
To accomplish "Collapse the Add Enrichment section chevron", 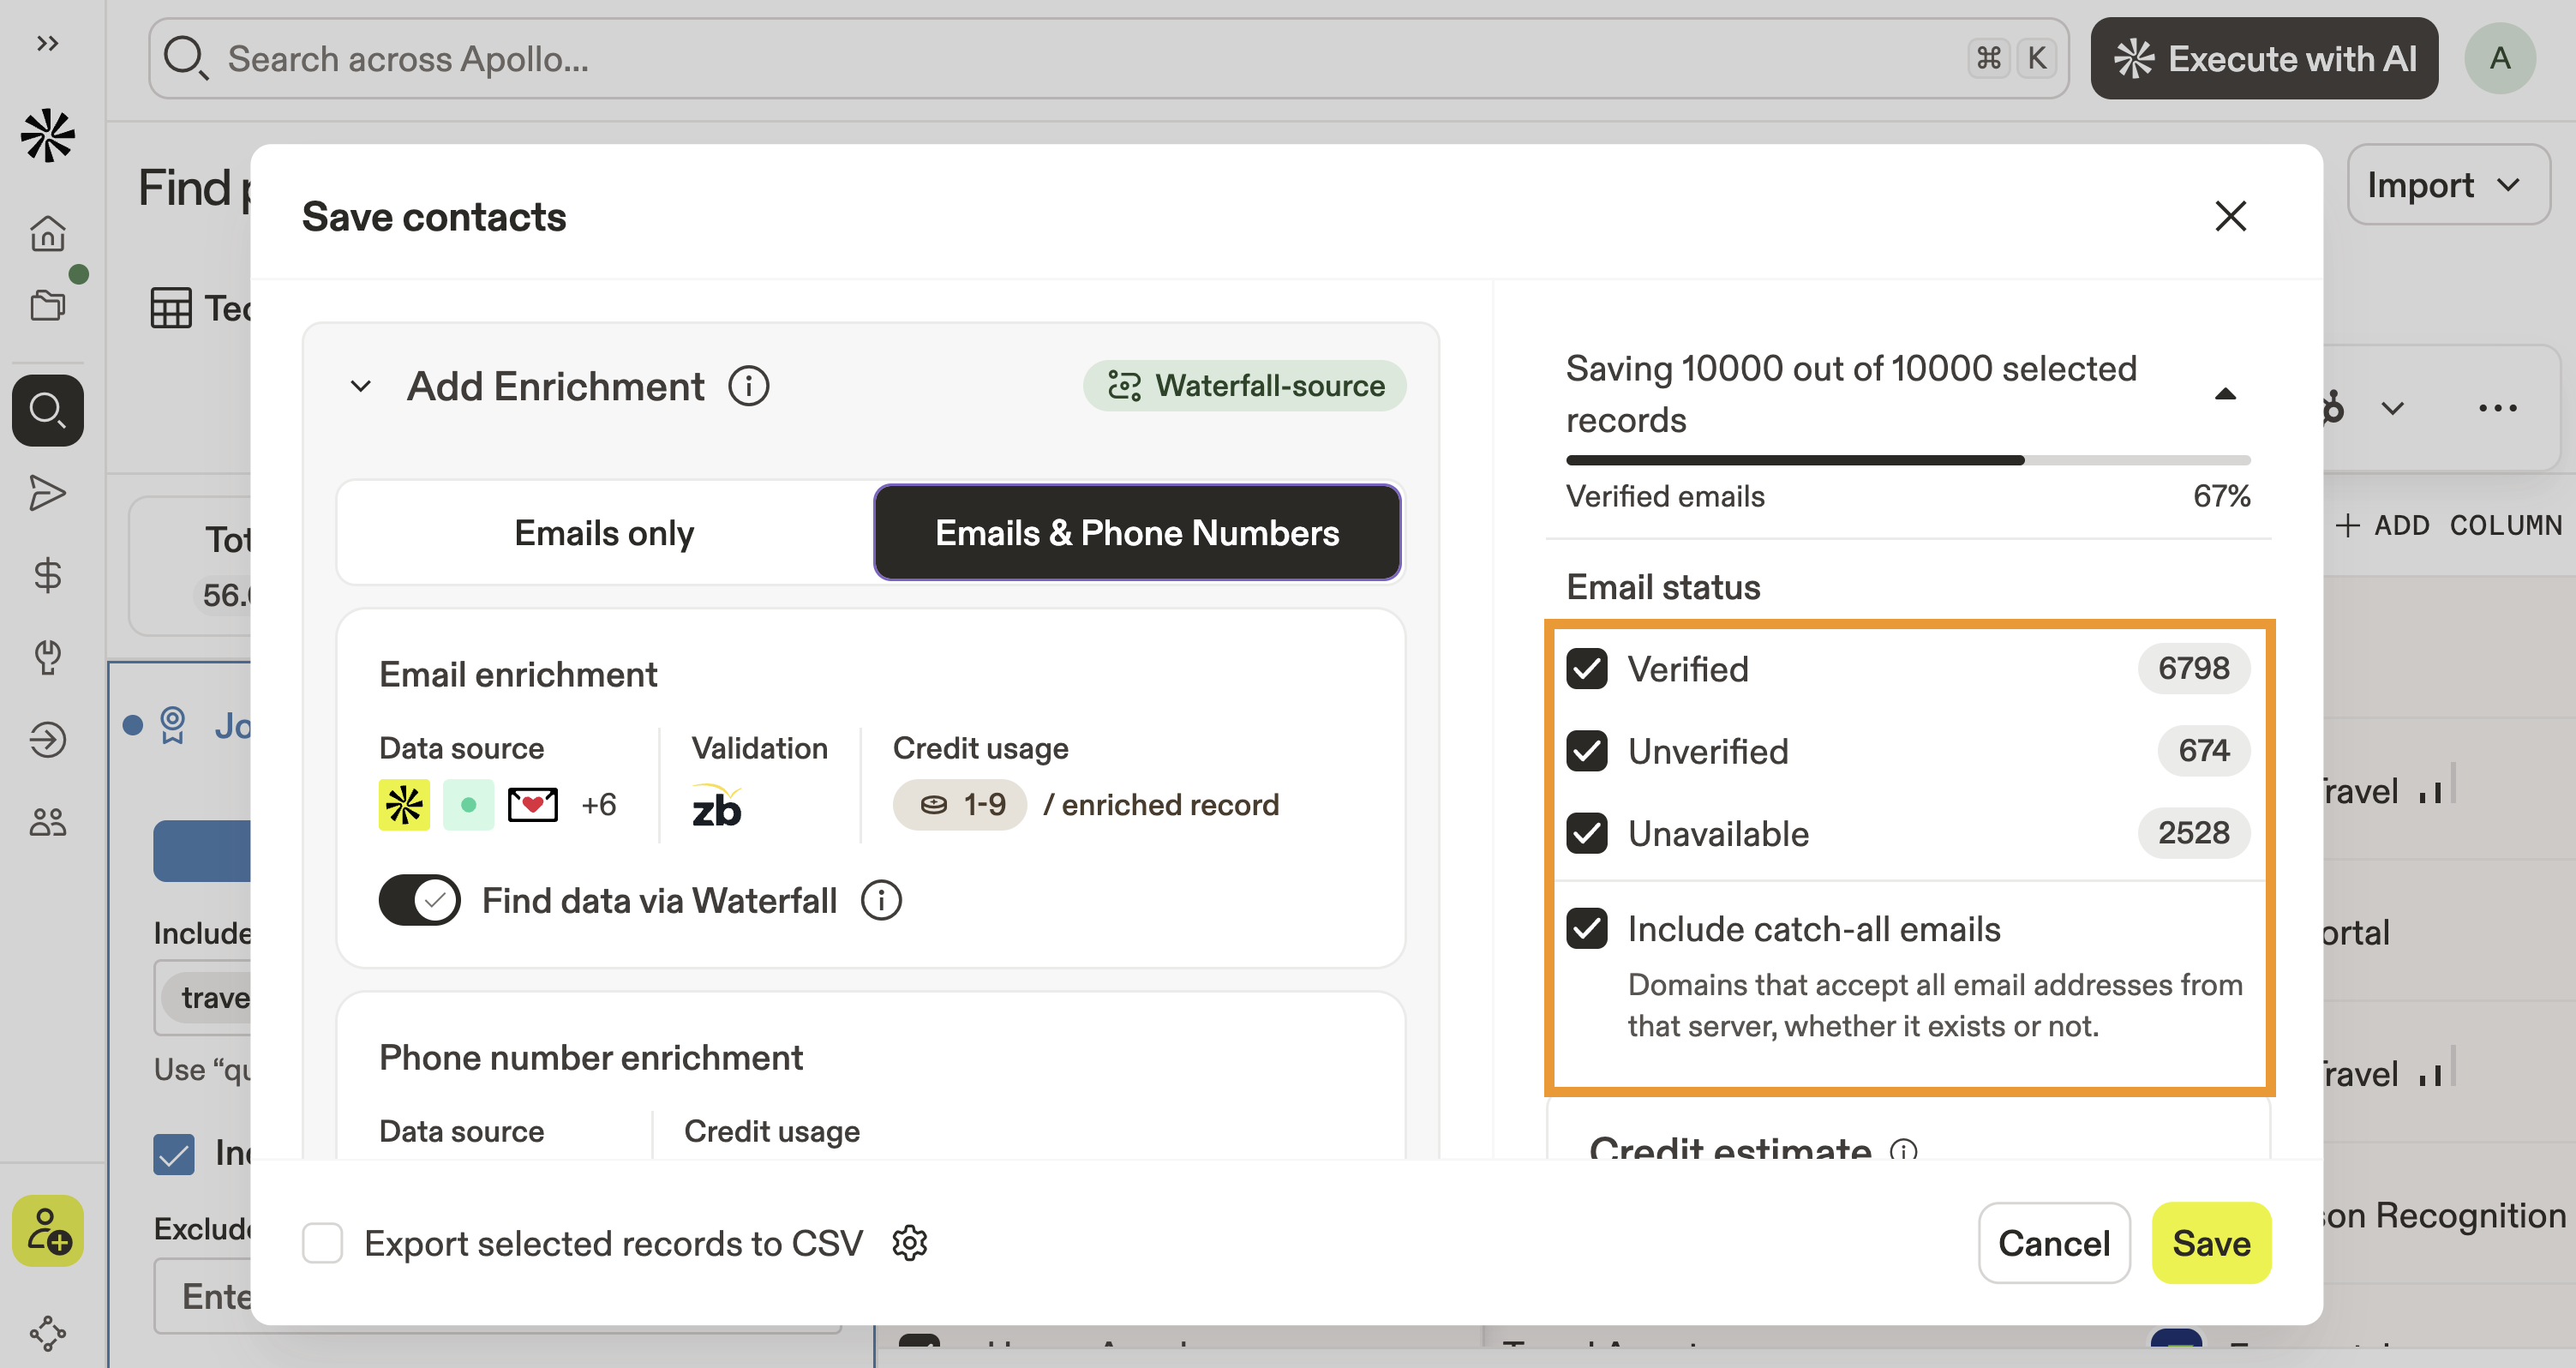I will pyautogui.click(x=361, y=386).
